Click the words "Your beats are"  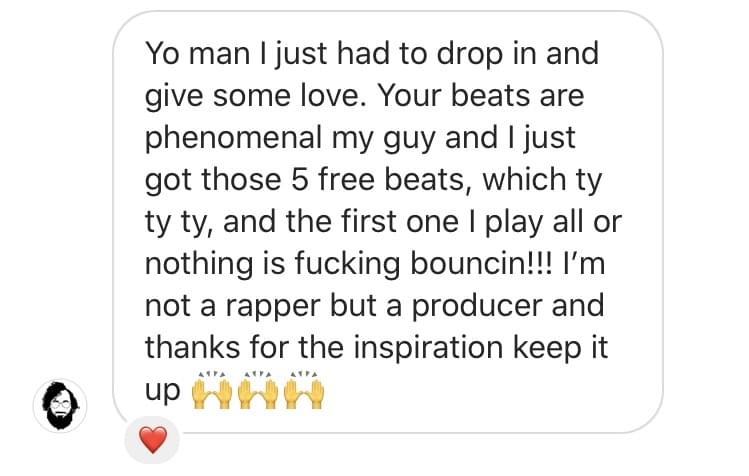coord(481,95)
